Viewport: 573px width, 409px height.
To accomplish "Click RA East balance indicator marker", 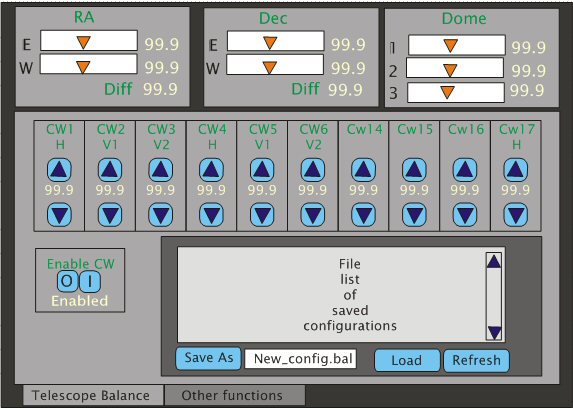I will tap(84, 42).
